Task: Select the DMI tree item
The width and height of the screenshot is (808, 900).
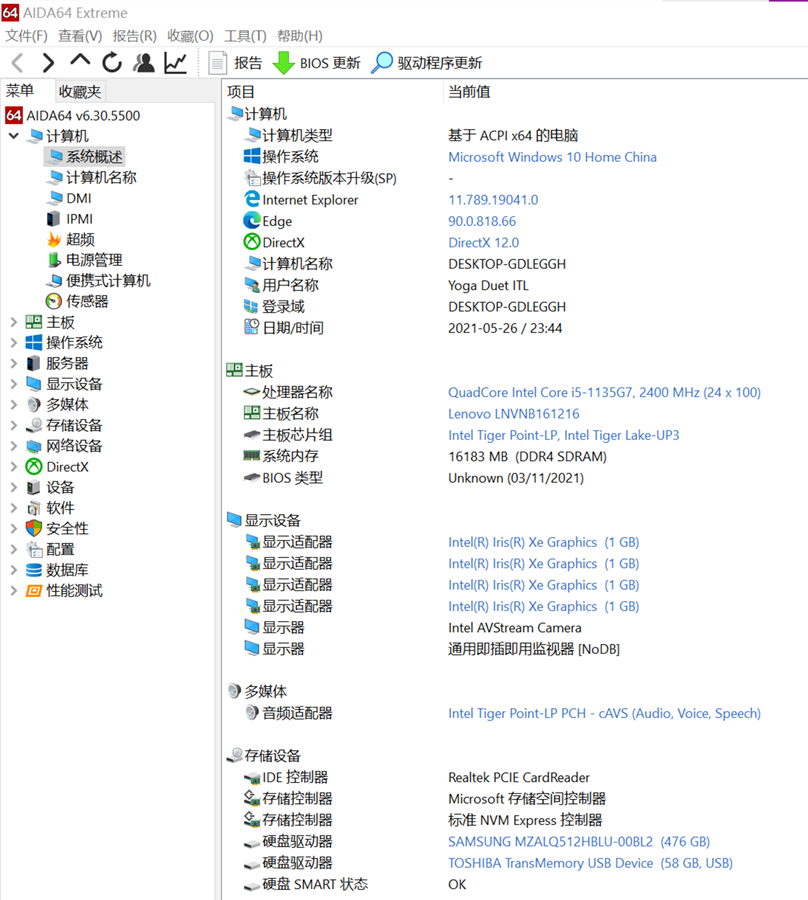Action: pyautogui.click(x=69, y=198)
